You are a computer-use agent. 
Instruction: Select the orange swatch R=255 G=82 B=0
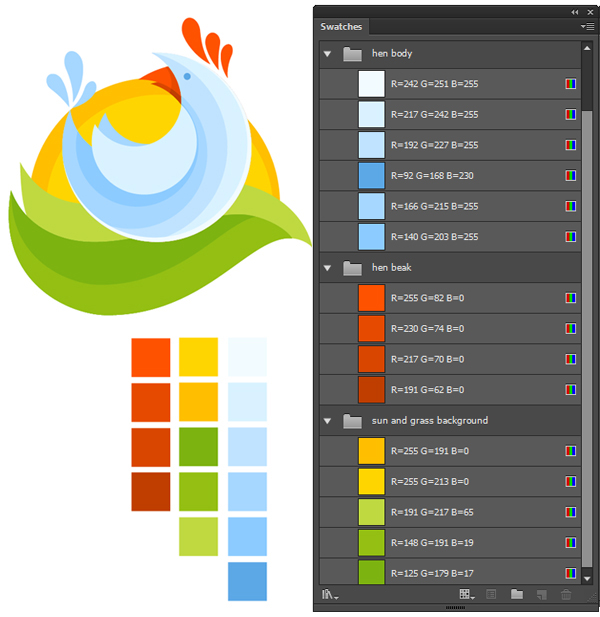tap(371, 298)
